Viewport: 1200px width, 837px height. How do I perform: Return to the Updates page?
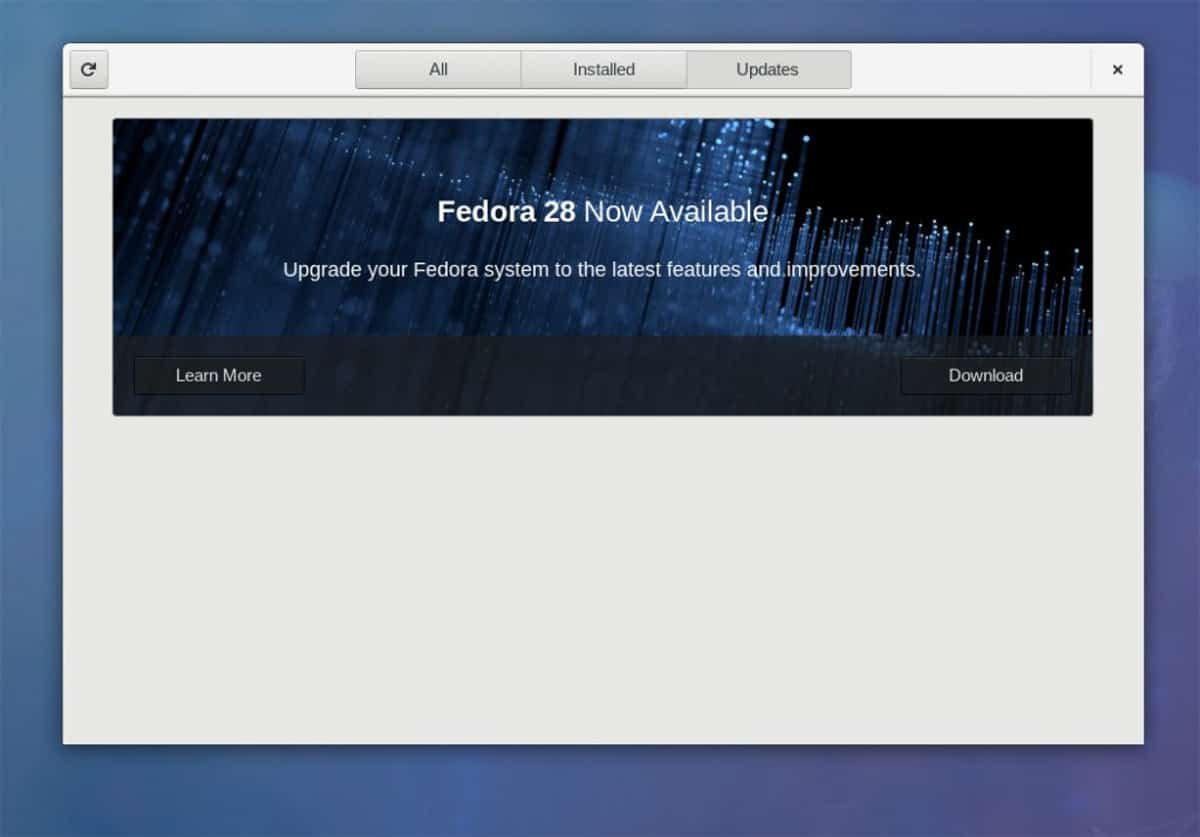point(768,69)
